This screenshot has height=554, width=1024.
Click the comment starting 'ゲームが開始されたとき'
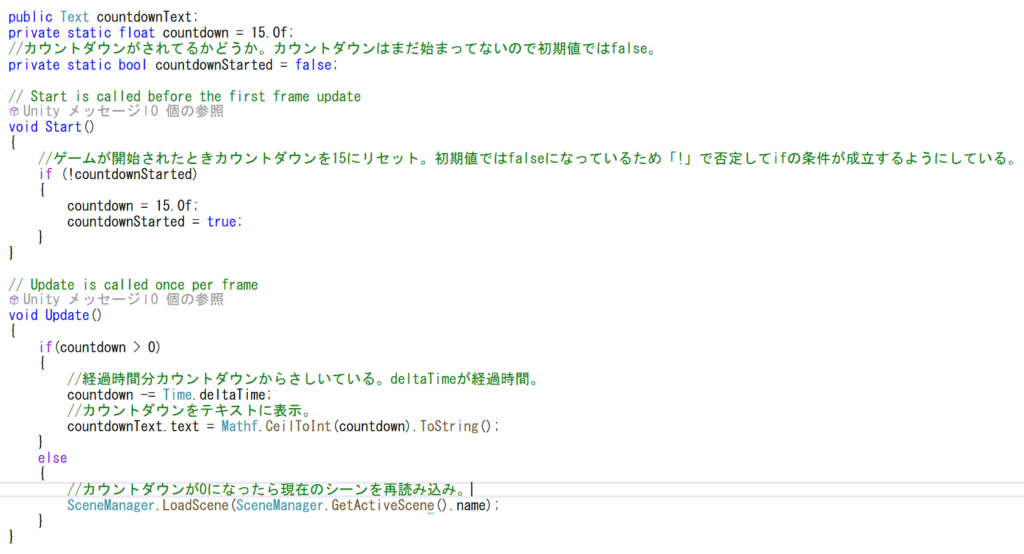[x=527, y=158]
